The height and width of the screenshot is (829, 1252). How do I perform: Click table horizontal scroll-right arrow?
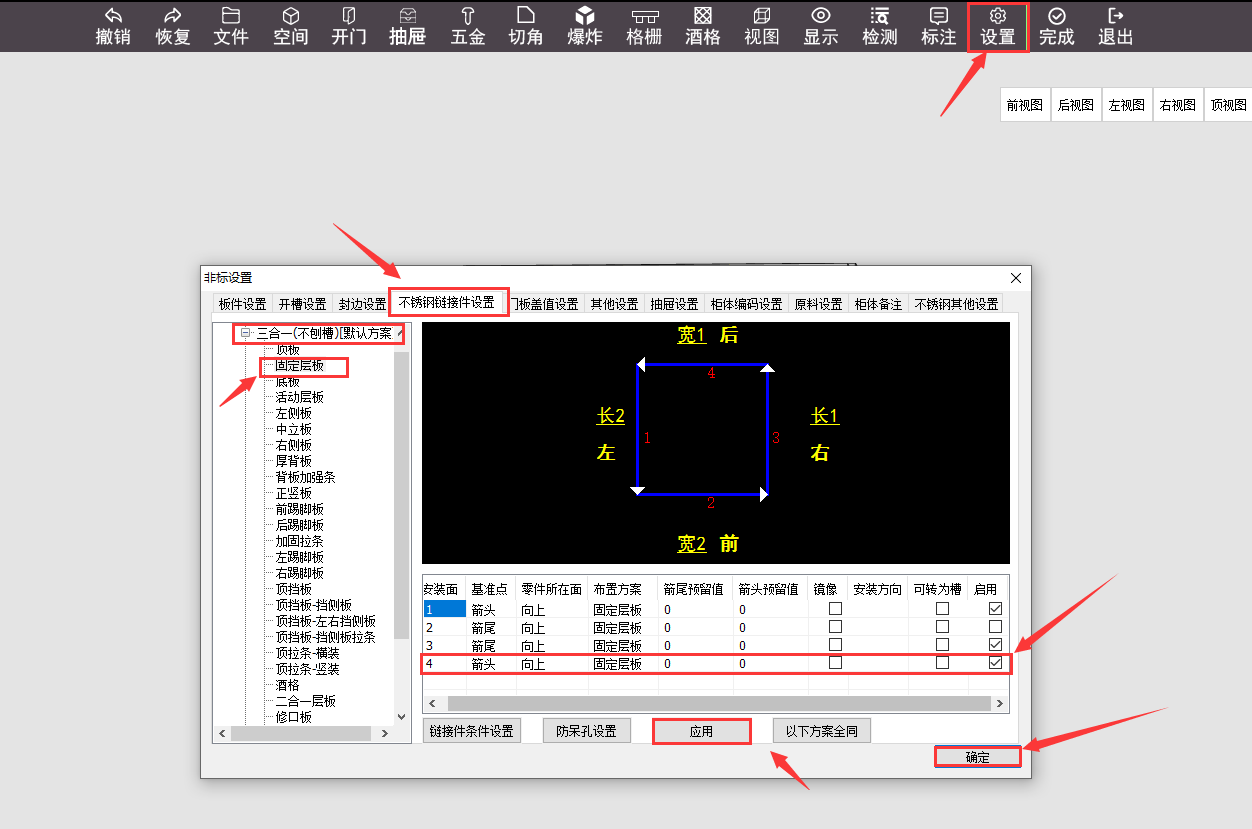coord(999,704)
